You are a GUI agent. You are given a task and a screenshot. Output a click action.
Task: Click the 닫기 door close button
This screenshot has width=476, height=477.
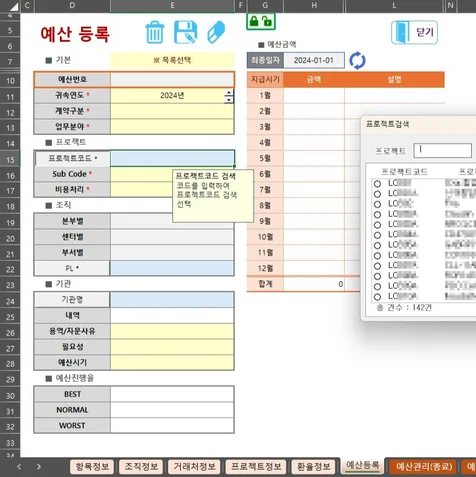[414, 32]
